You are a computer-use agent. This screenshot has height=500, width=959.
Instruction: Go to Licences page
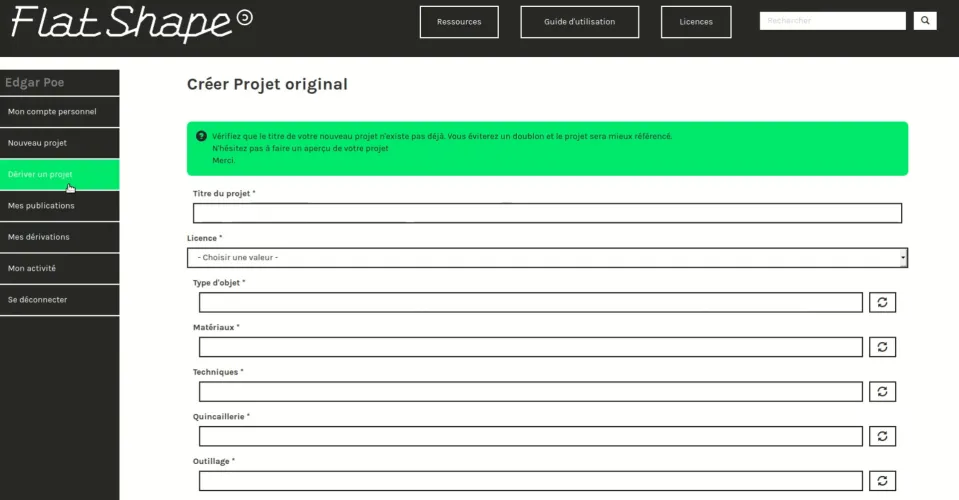[x=696, y=22]
